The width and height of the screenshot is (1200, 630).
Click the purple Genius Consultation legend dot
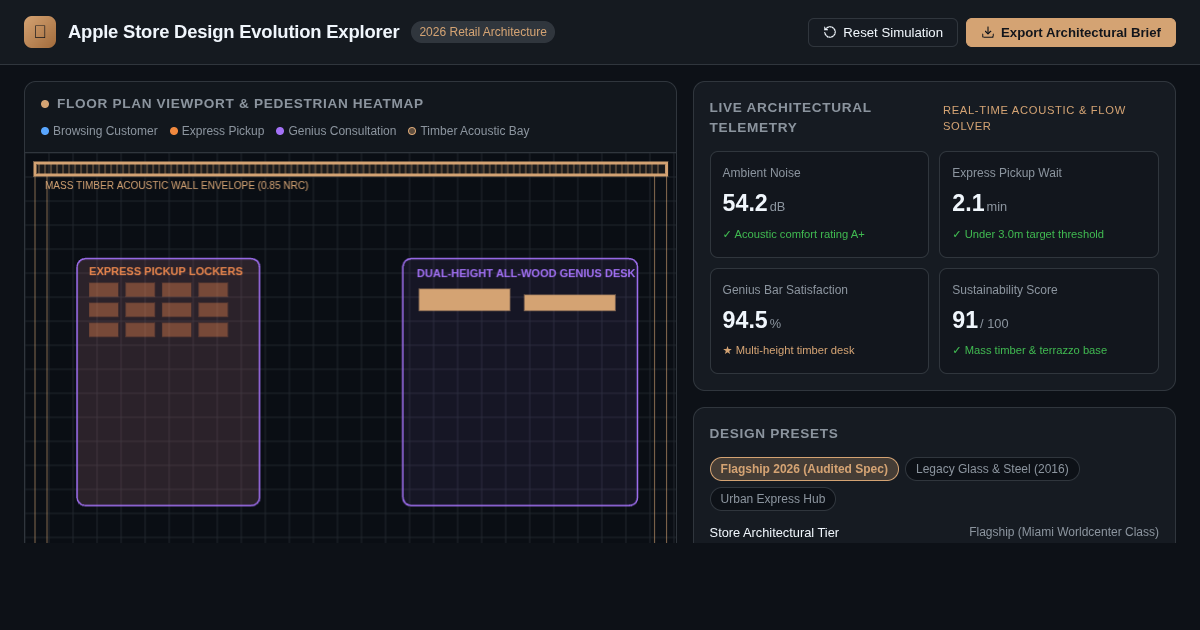[280, 131]
